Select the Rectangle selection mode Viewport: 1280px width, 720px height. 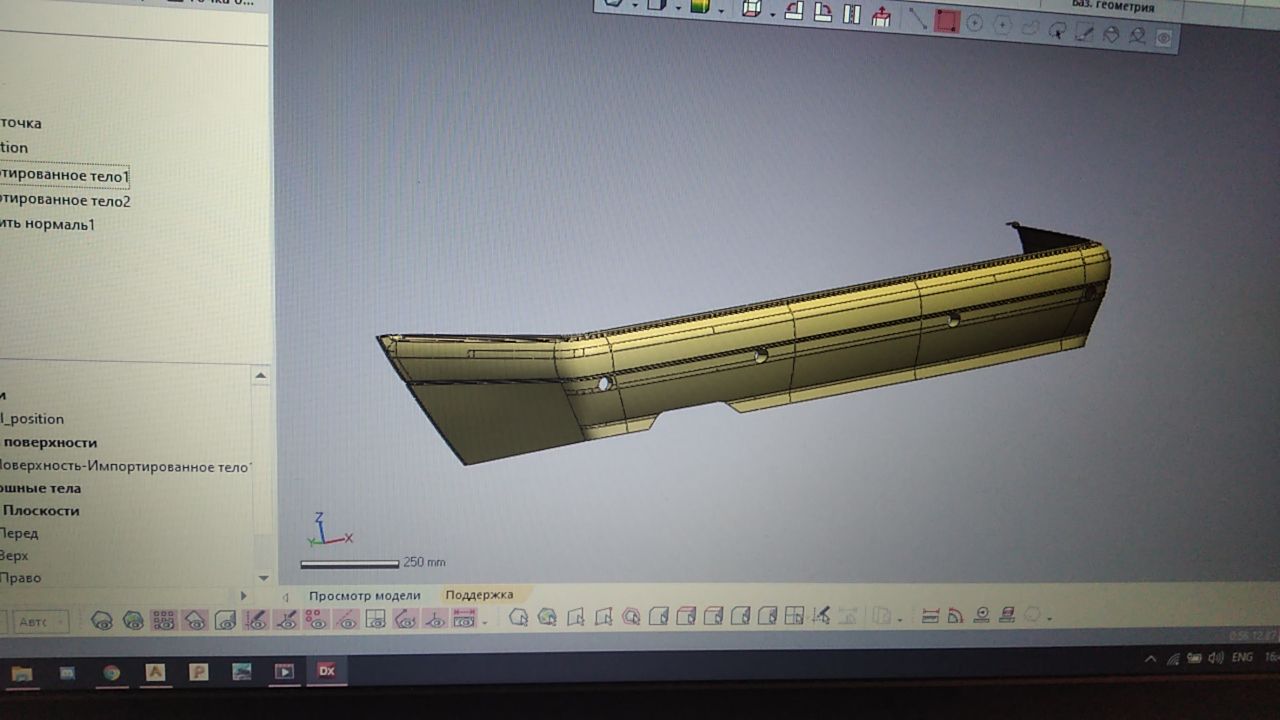point(946,21)
